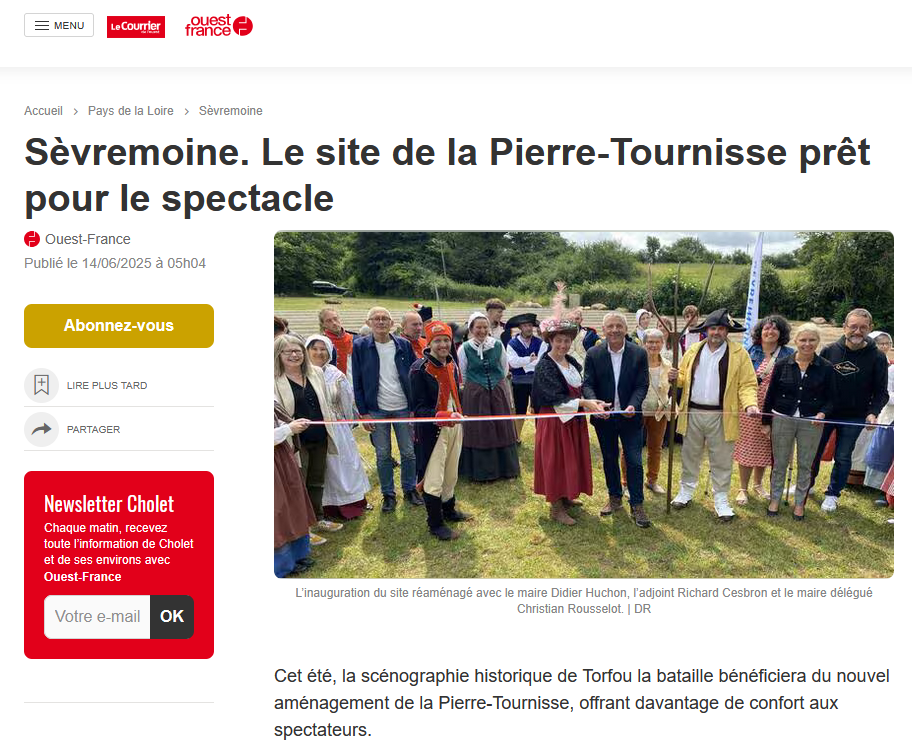
Task: Click the Abonnez-vous subscribe button
Action: coord(119,326)
